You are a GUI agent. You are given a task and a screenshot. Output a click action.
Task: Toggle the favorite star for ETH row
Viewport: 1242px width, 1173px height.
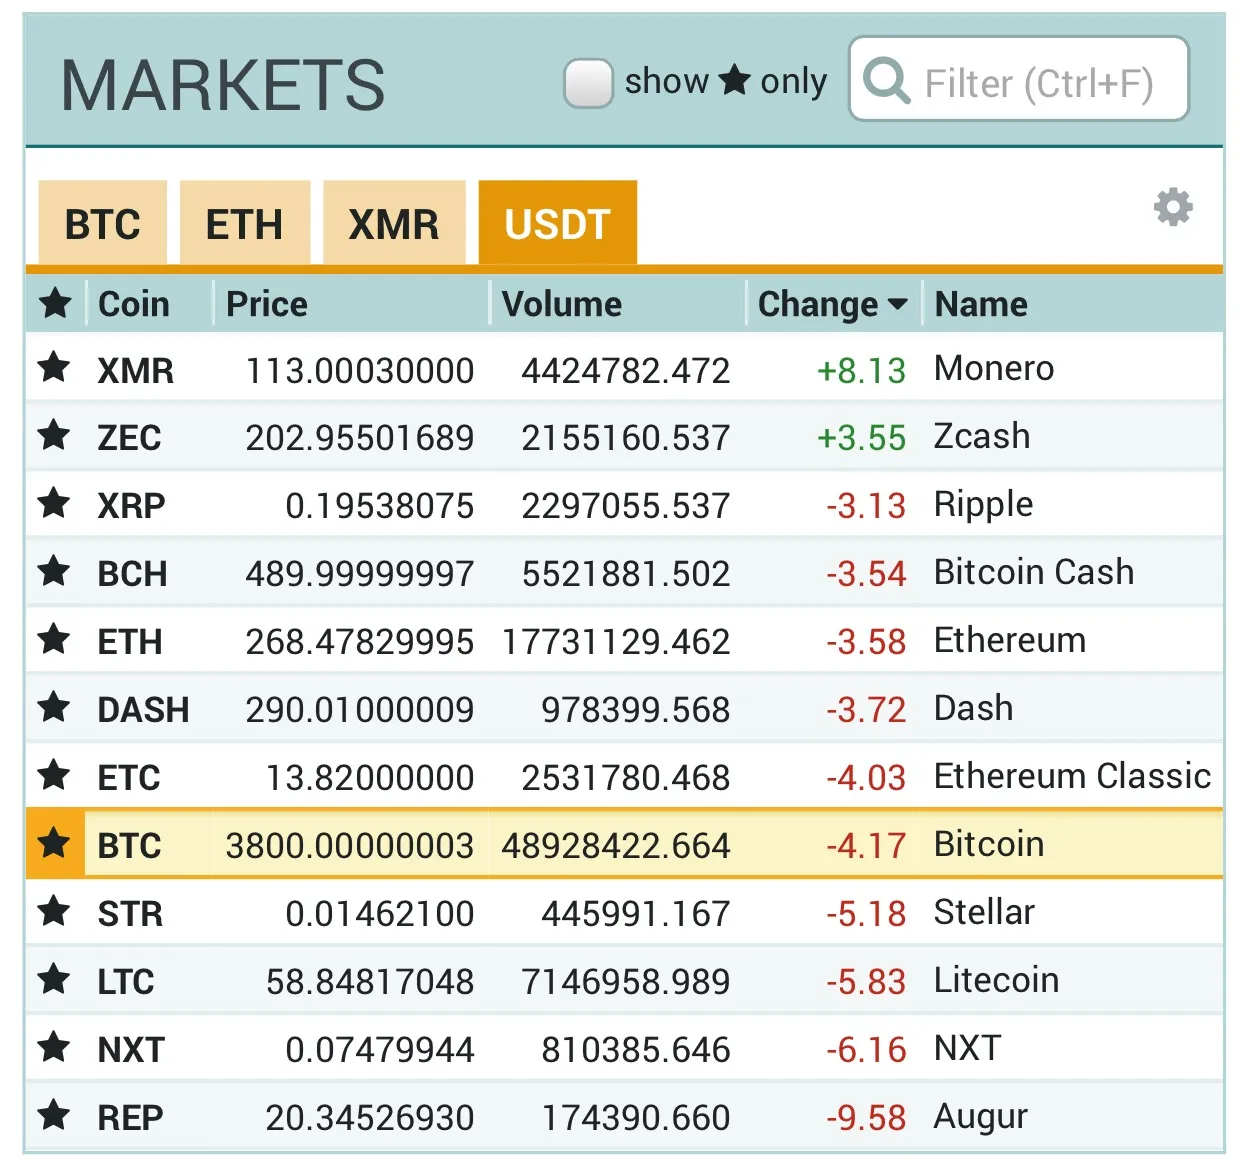54,640
